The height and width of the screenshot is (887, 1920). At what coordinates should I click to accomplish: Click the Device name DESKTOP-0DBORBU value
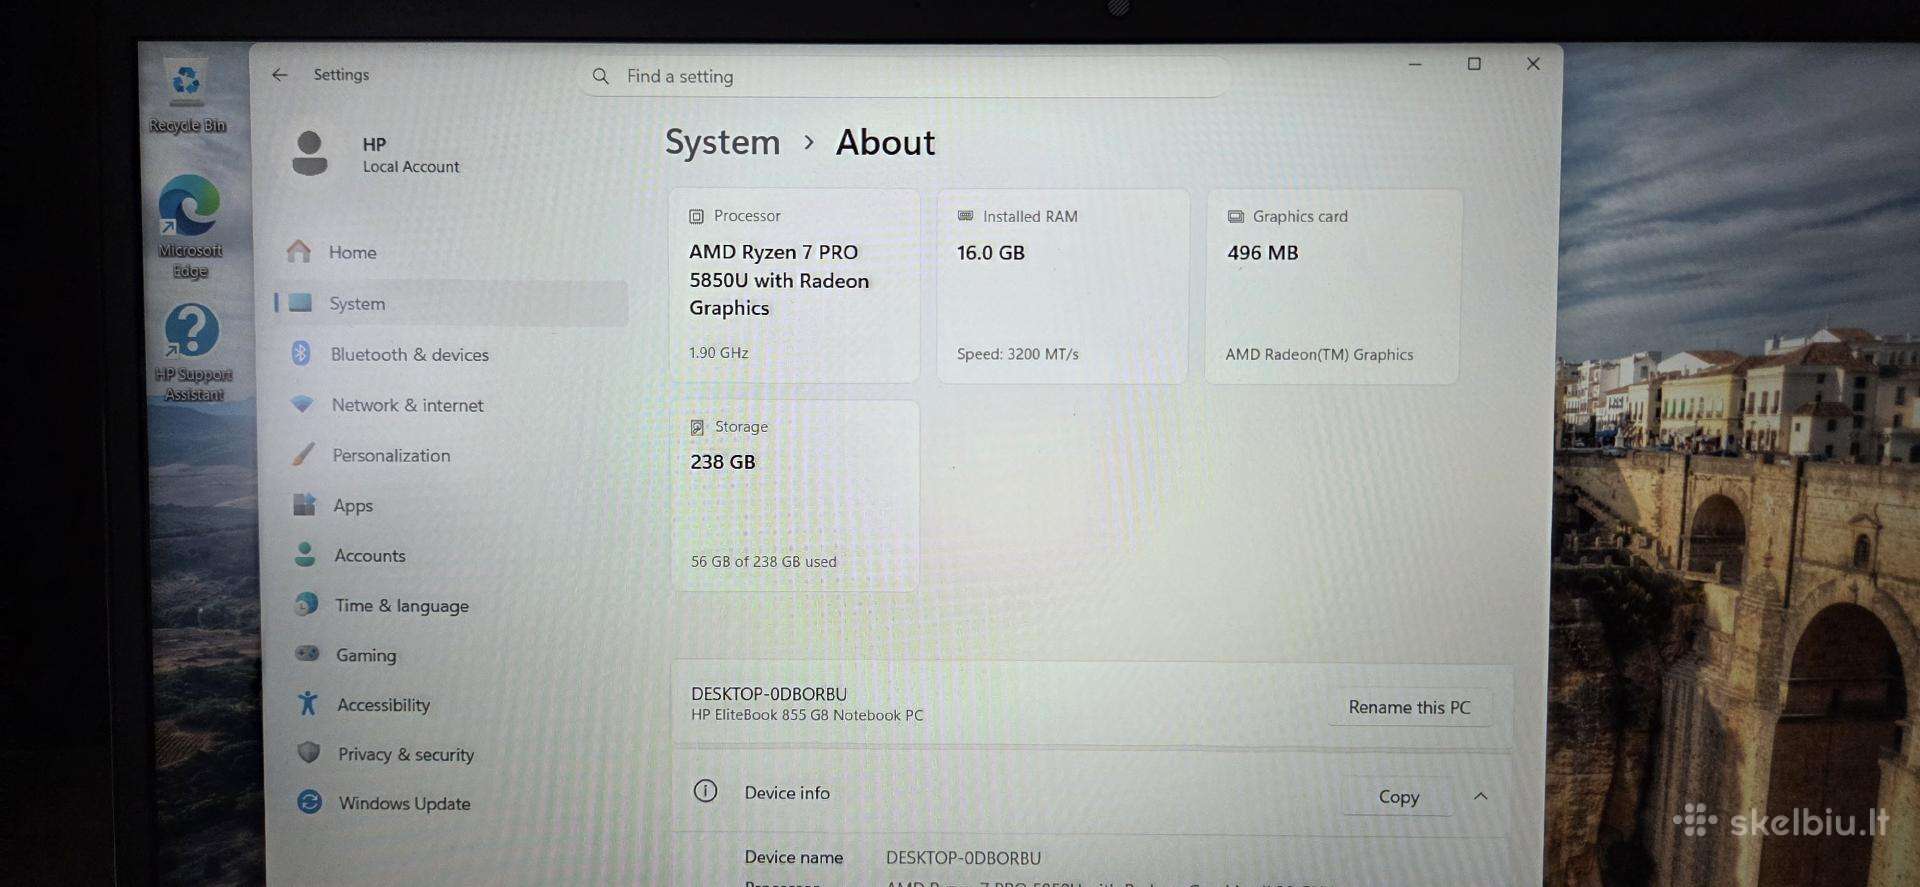coord(963,858)
